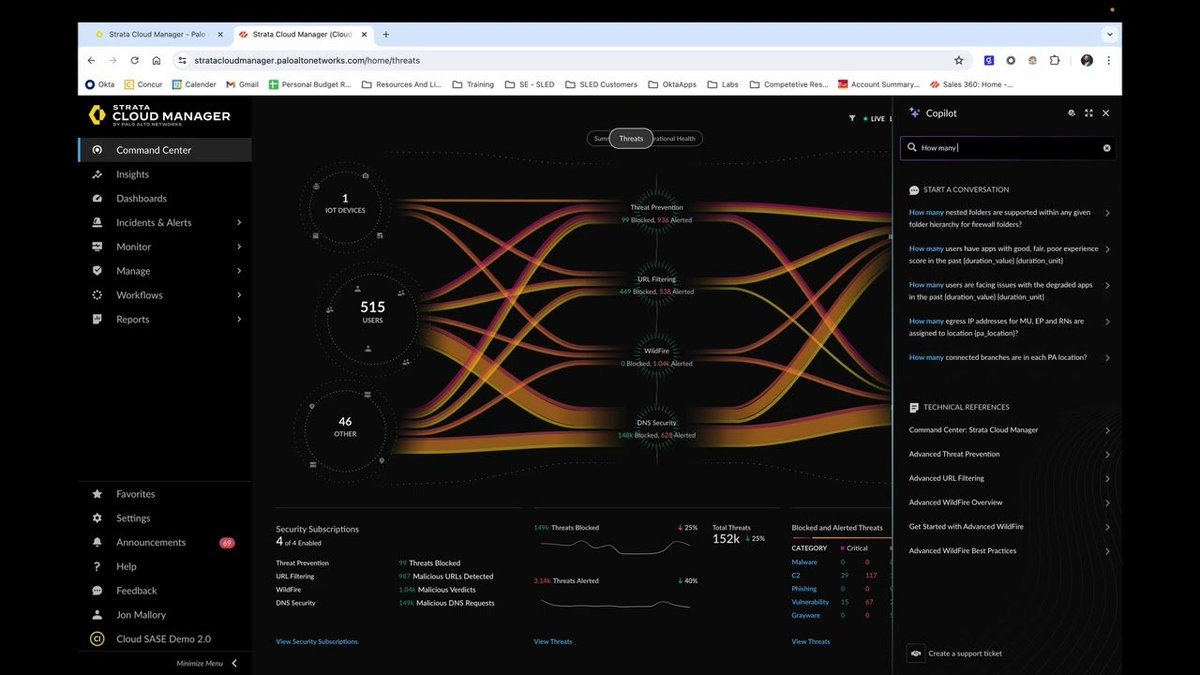Bookmark this page with star icon

pos(959,60)
